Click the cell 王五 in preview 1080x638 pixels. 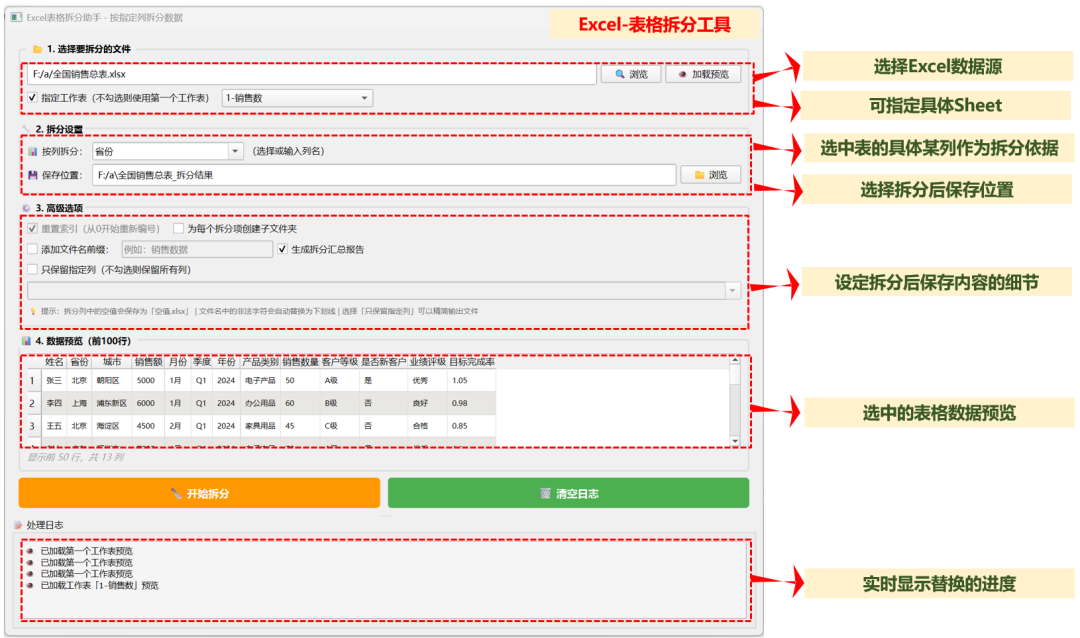54,426
